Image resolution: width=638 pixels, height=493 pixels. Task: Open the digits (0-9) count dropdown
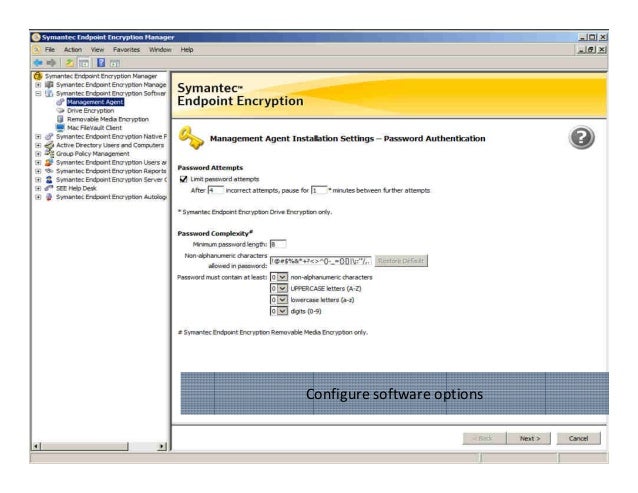(282, 311)
